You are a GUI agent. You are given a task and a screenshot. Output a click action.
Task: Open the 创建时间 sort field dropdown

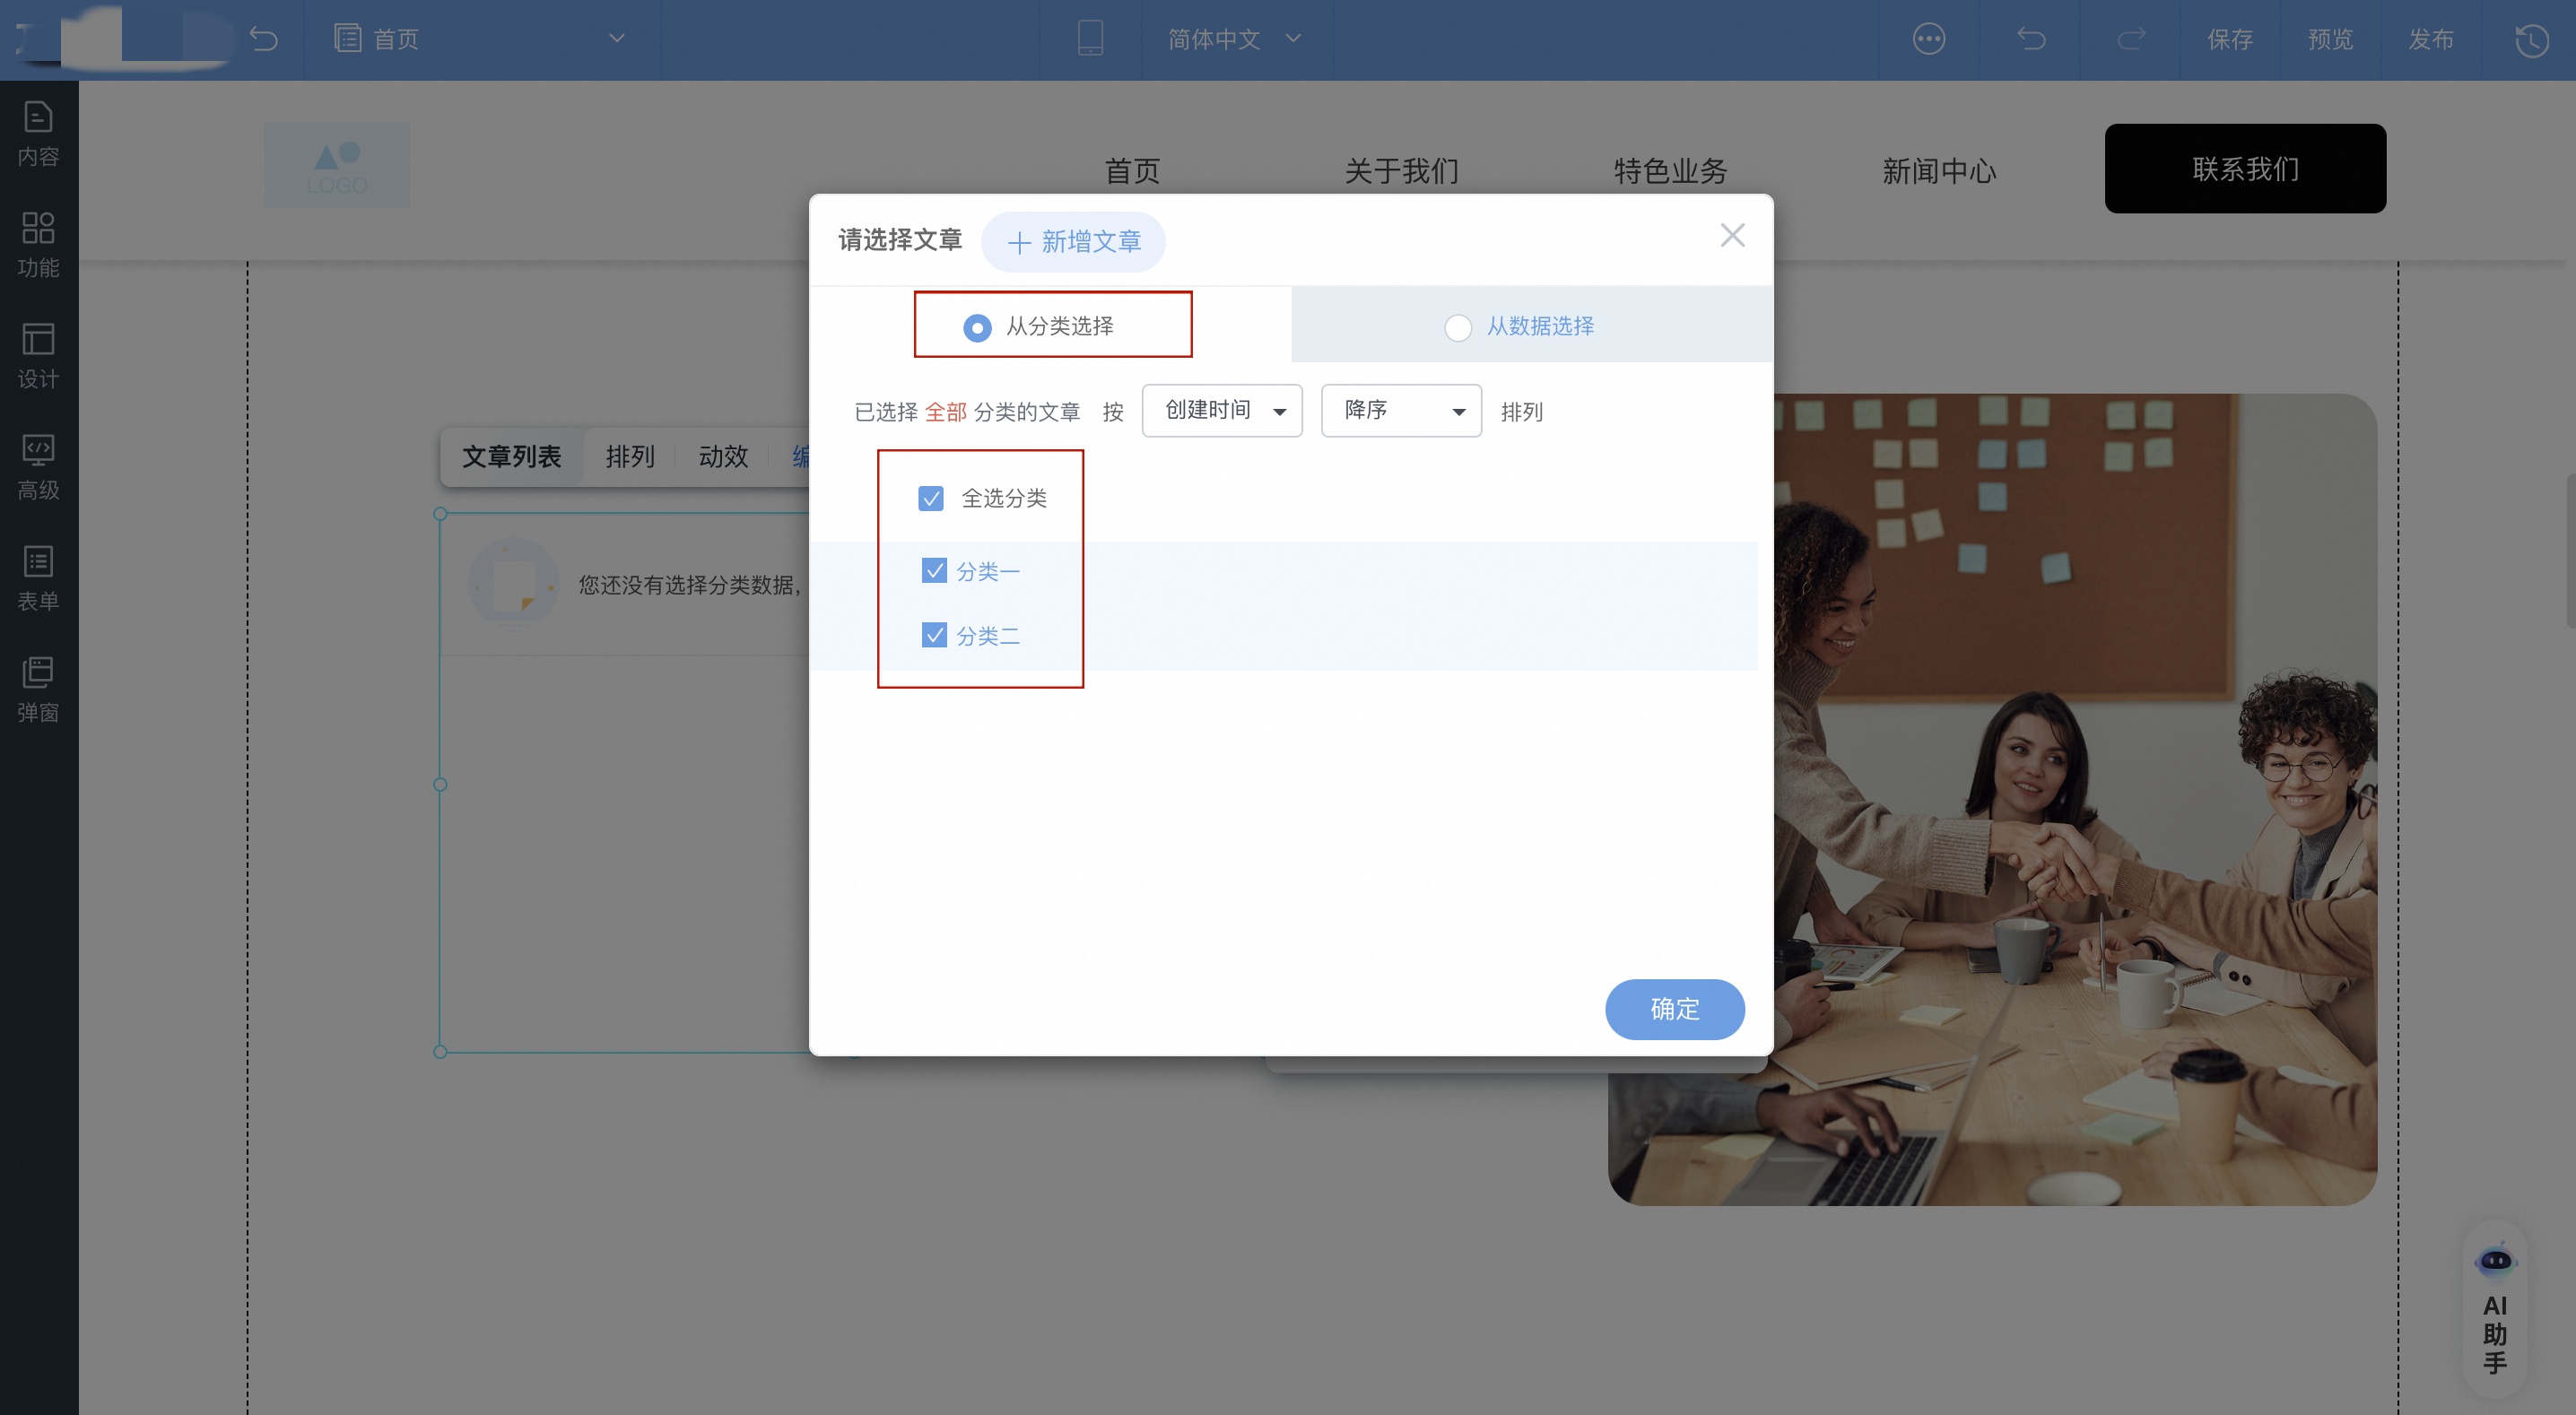point(1221,411)
